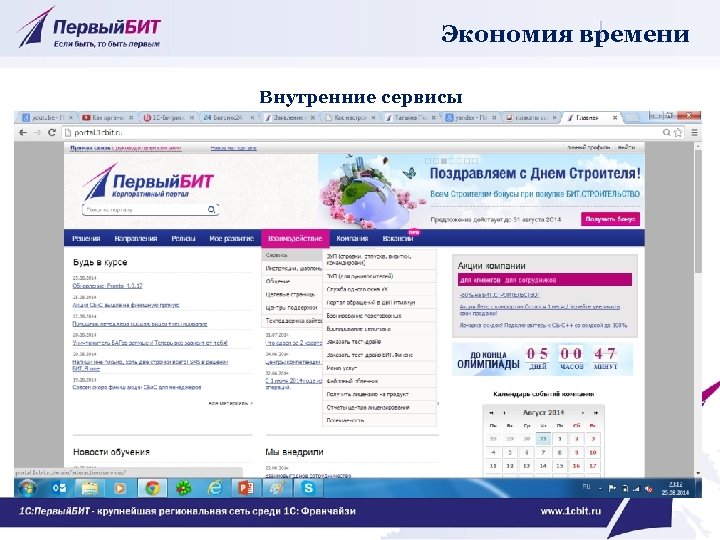The image size is (720, 540).
Task: Select Сервисы in the left submenu
Action: (x=292, y=255)
